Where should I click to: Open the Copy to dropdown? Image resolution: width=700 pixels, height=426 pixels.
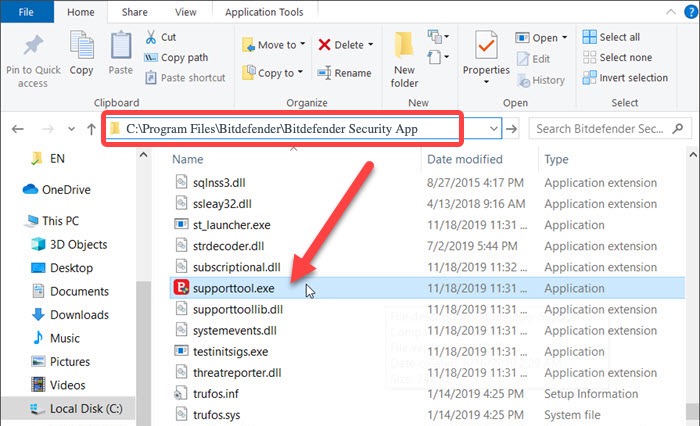272,73
